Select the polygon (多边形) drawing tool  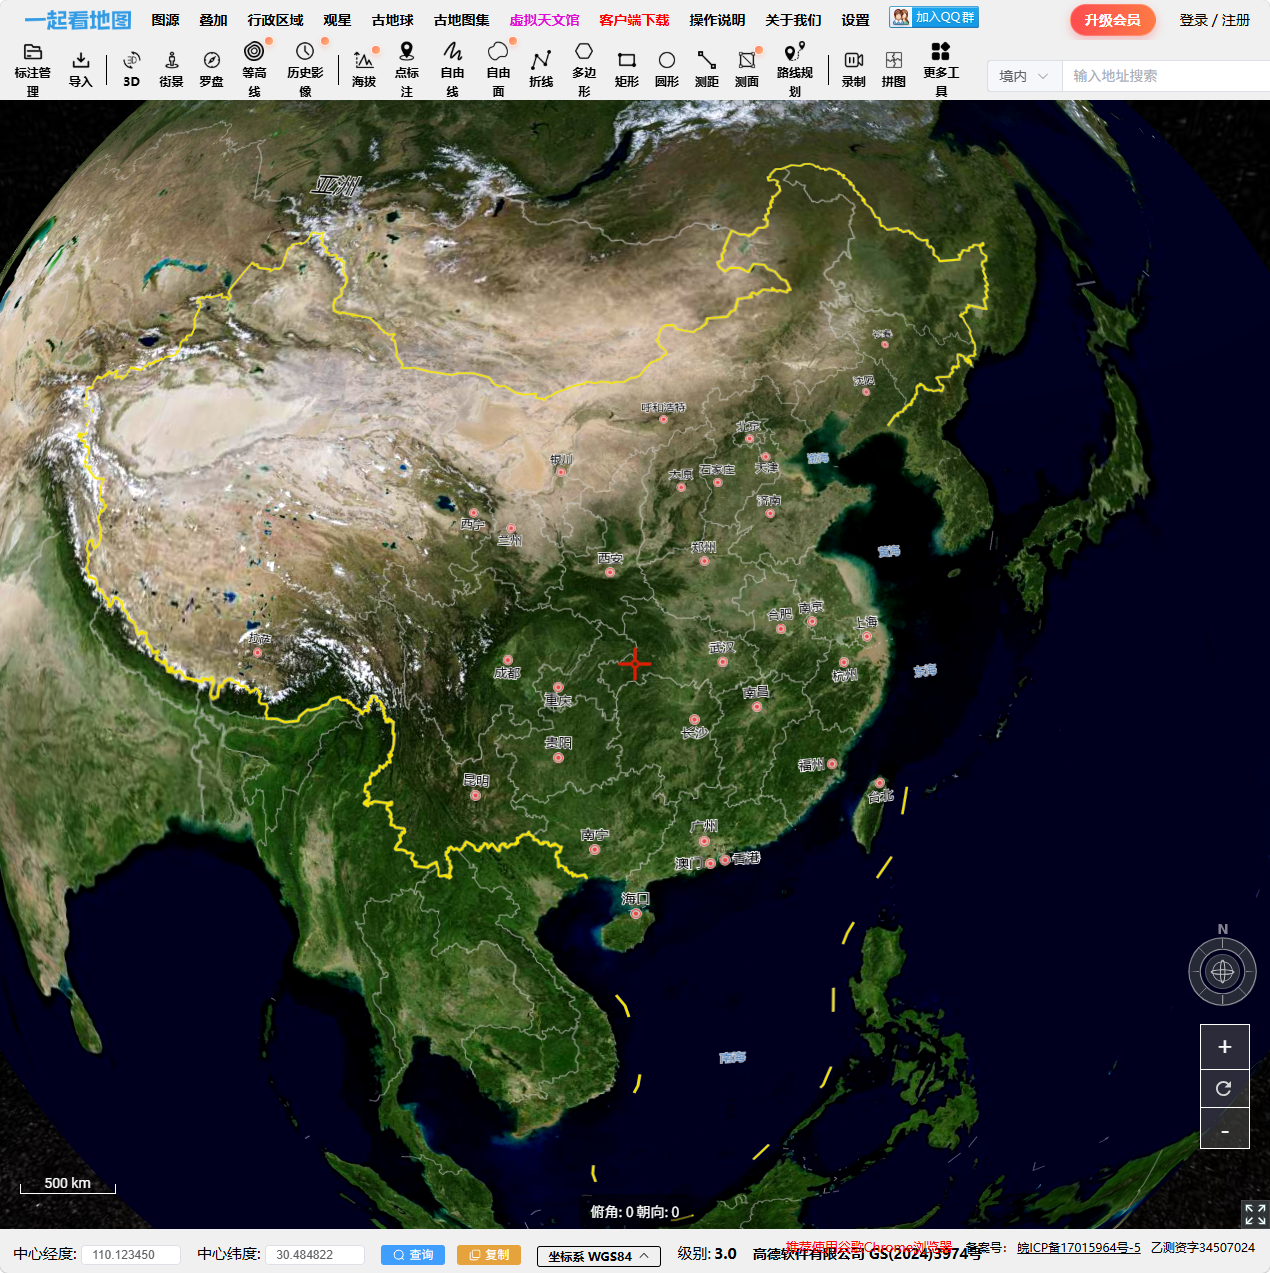(x=584, y=68)
